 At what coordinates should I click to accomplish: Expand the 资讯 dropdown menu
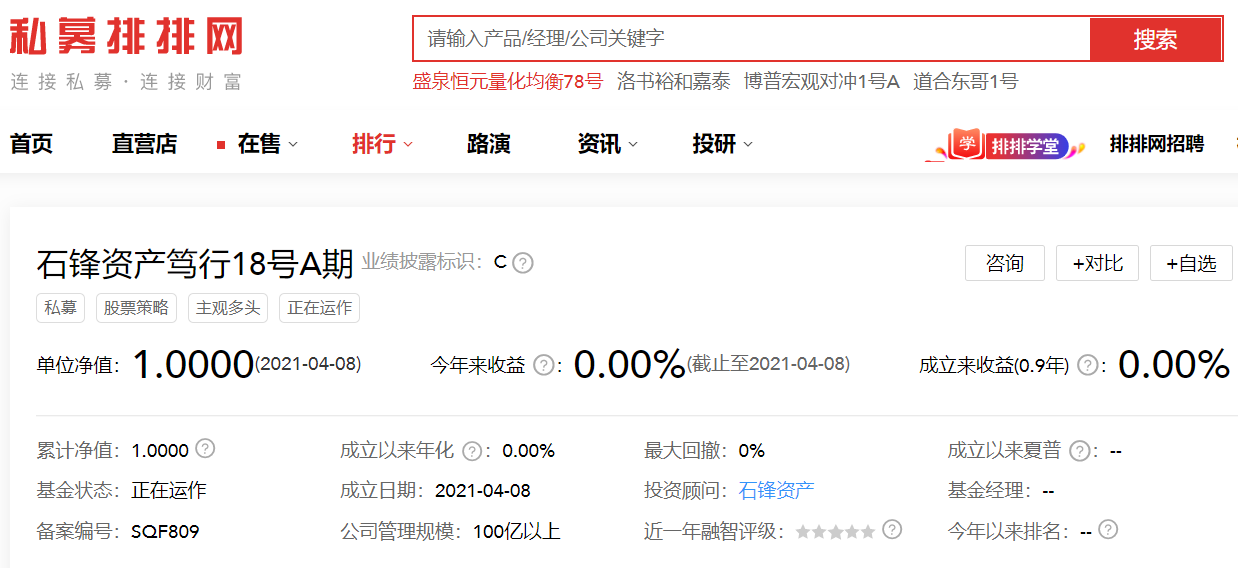607,144
